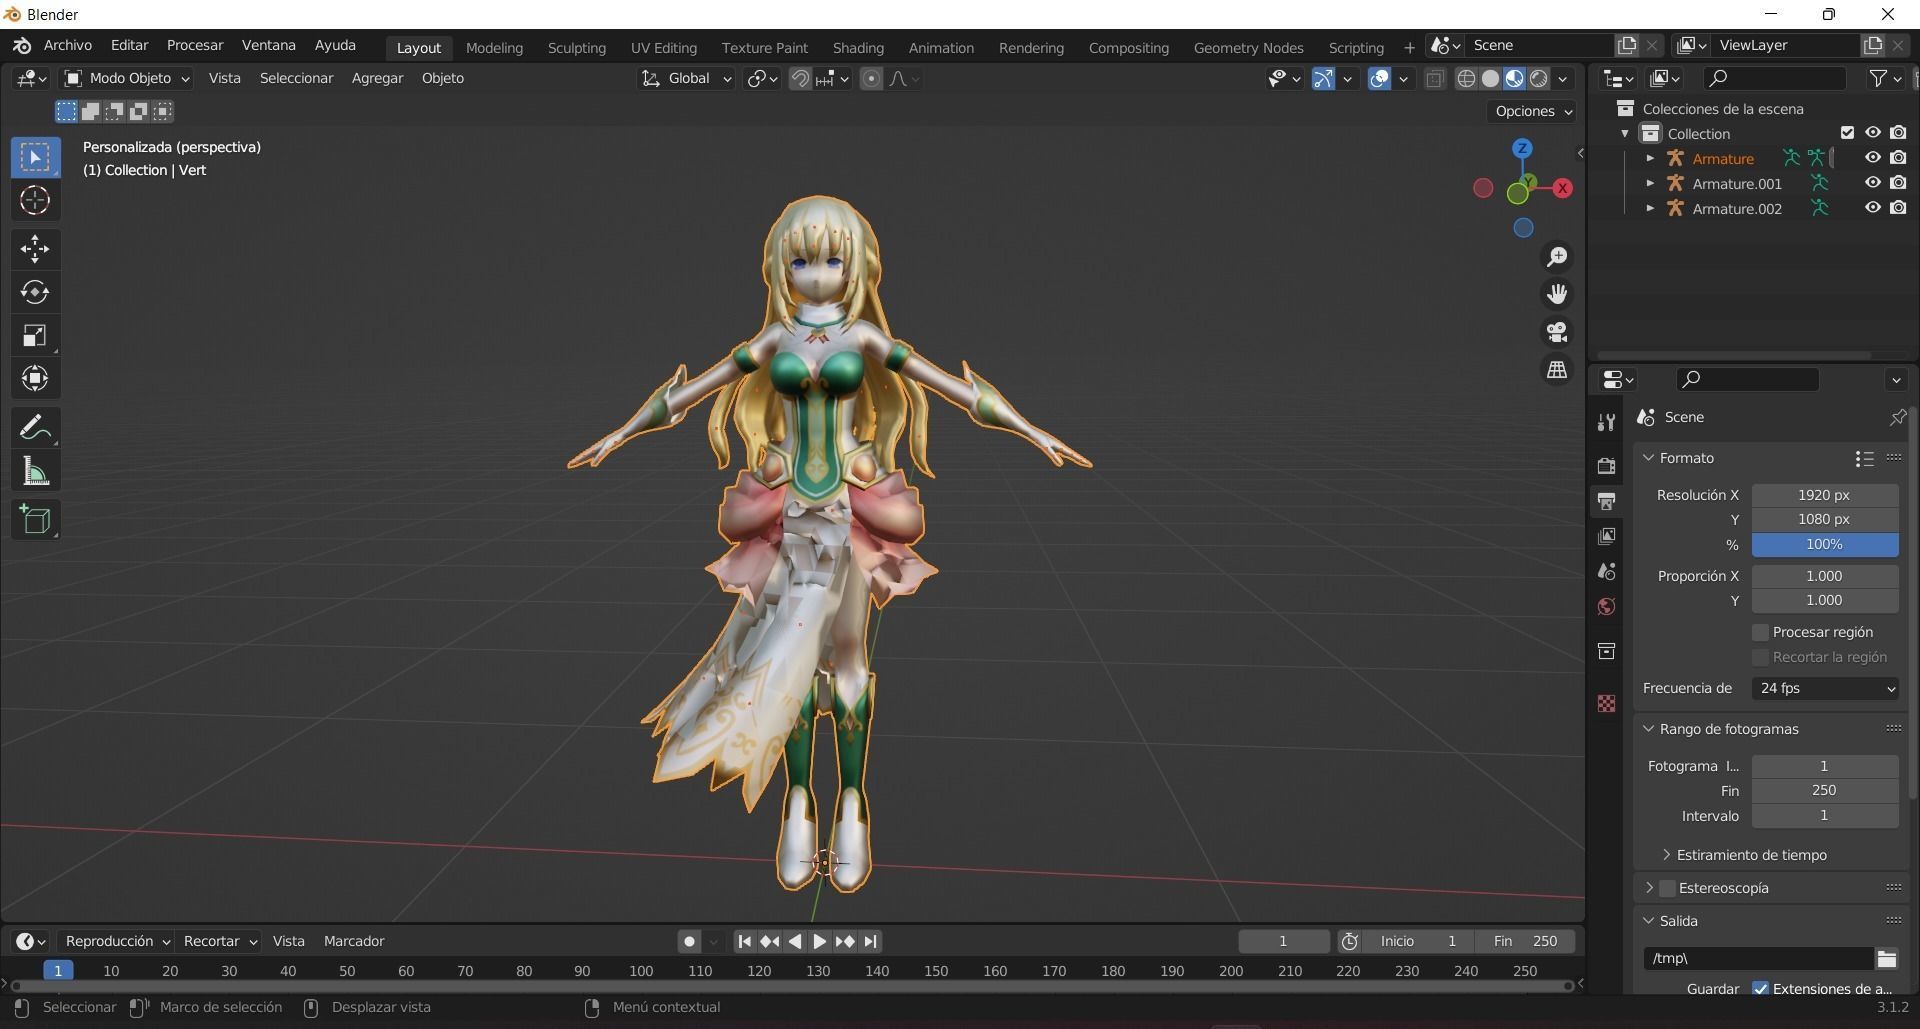
Task: Open the Output properties tab
Action: pyautogui.click(x=1607, y=501)
